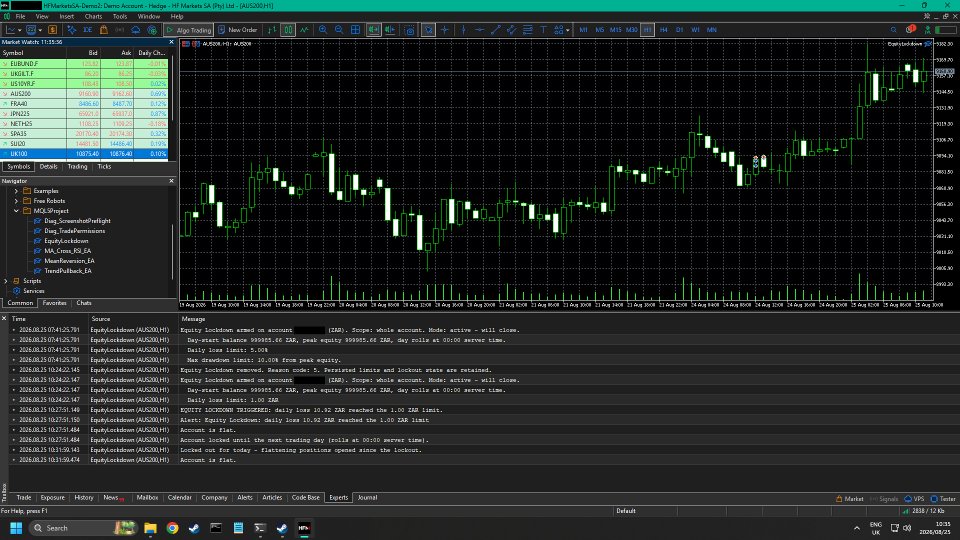Open Windows Start menu
The width and height of the screenshot is (960, 540).
click(x=16, y=528)
